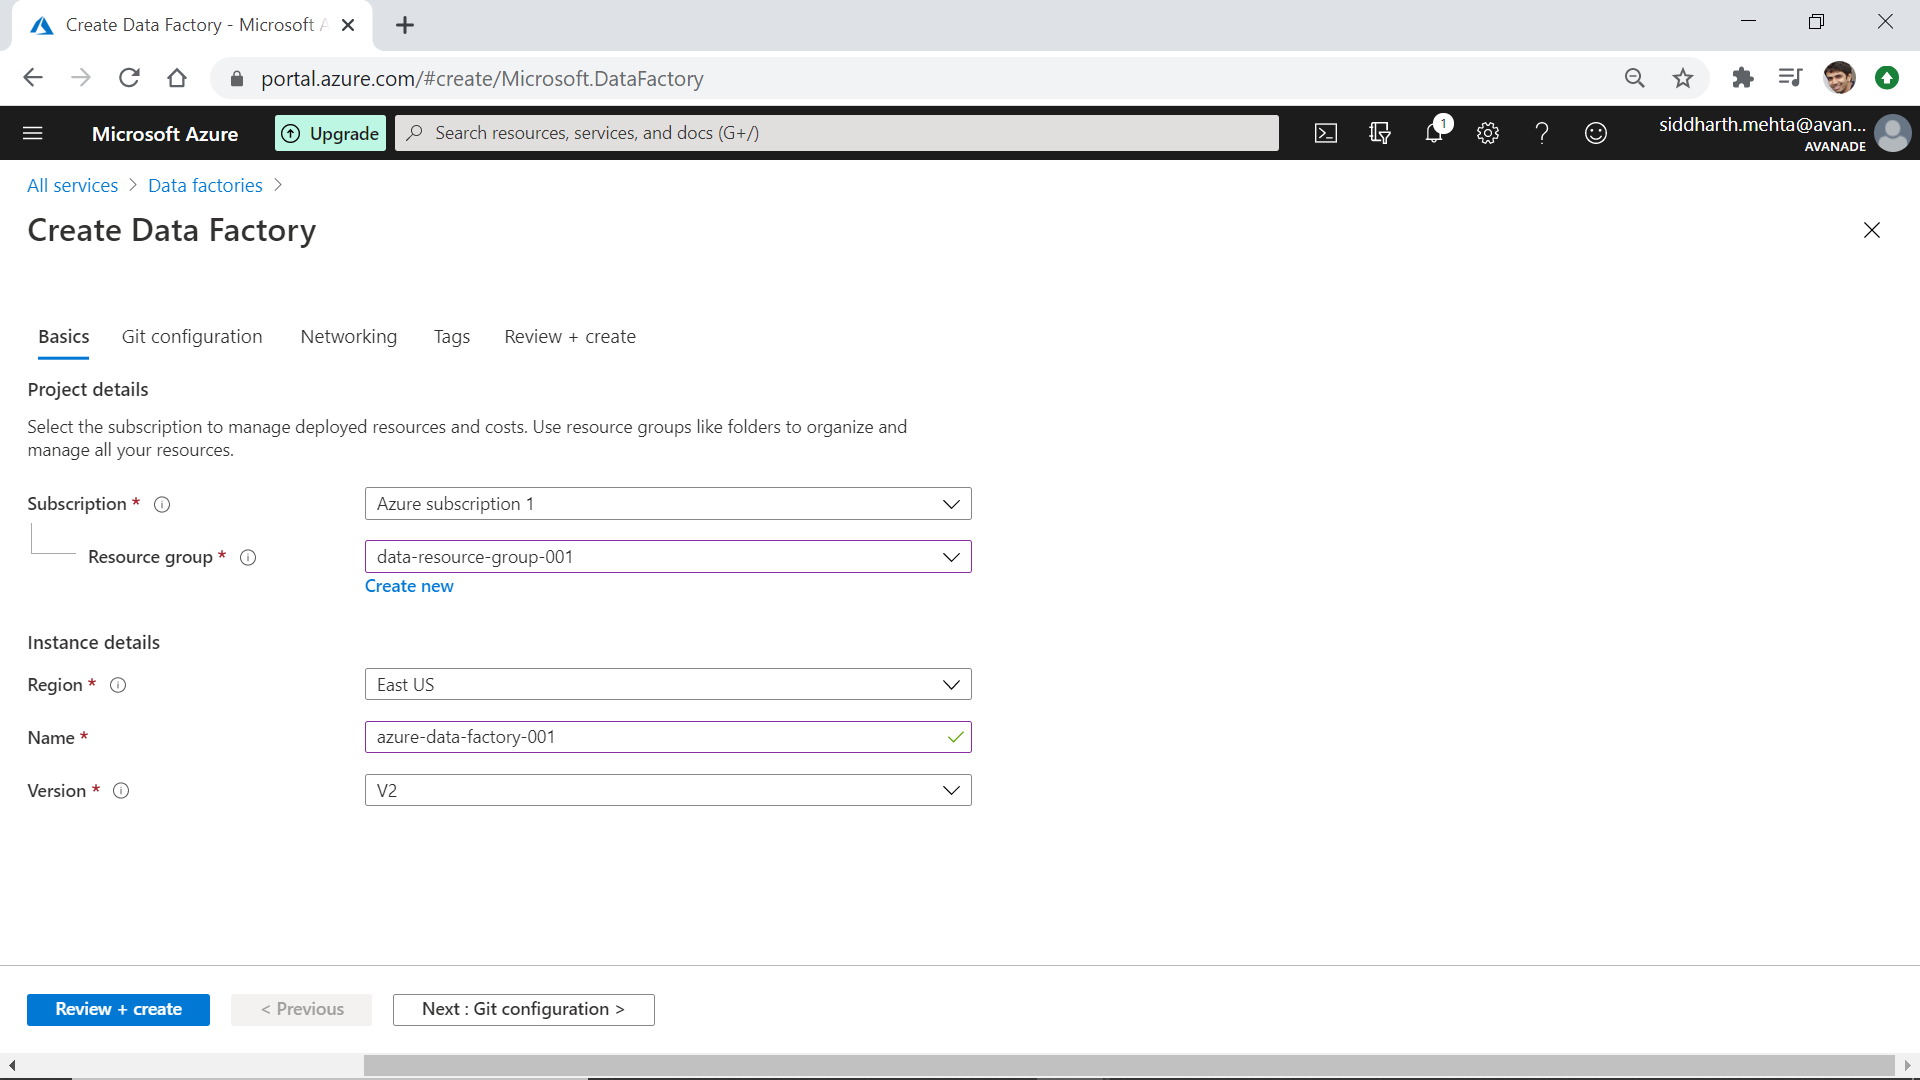Click the blue Review + create button
Image resolution: width=1920 pixels, height=1080 pixels.
pos(118,1009)
